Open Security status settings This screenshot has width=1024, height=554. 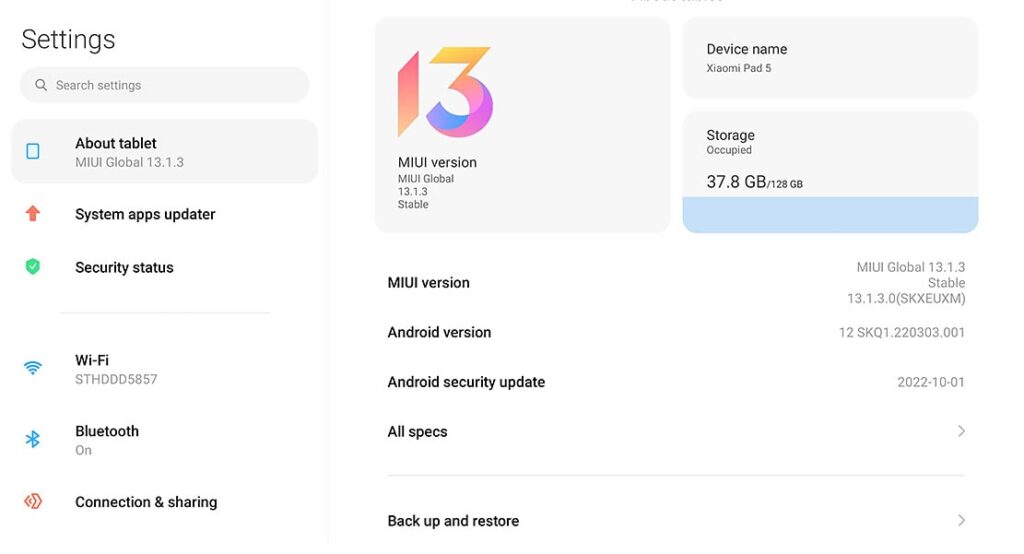165,267
